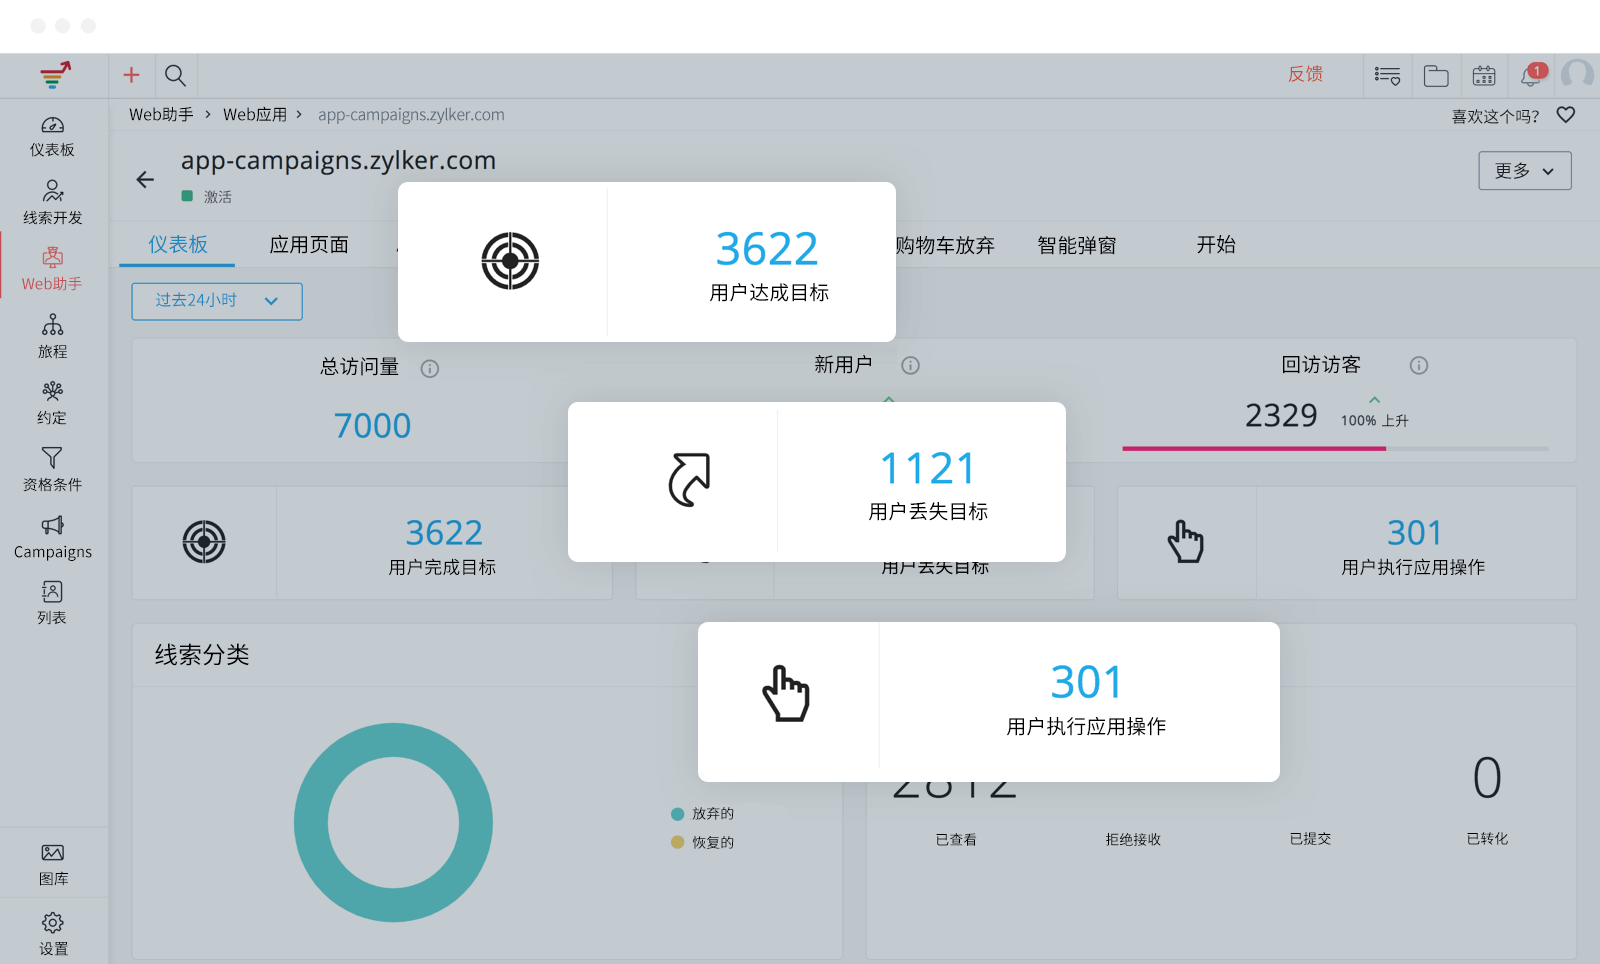The width and height of the screenshot is (1600, 964).
Task: Select 线索开发 in the sidebar
Action: click(x=52, y=200)
